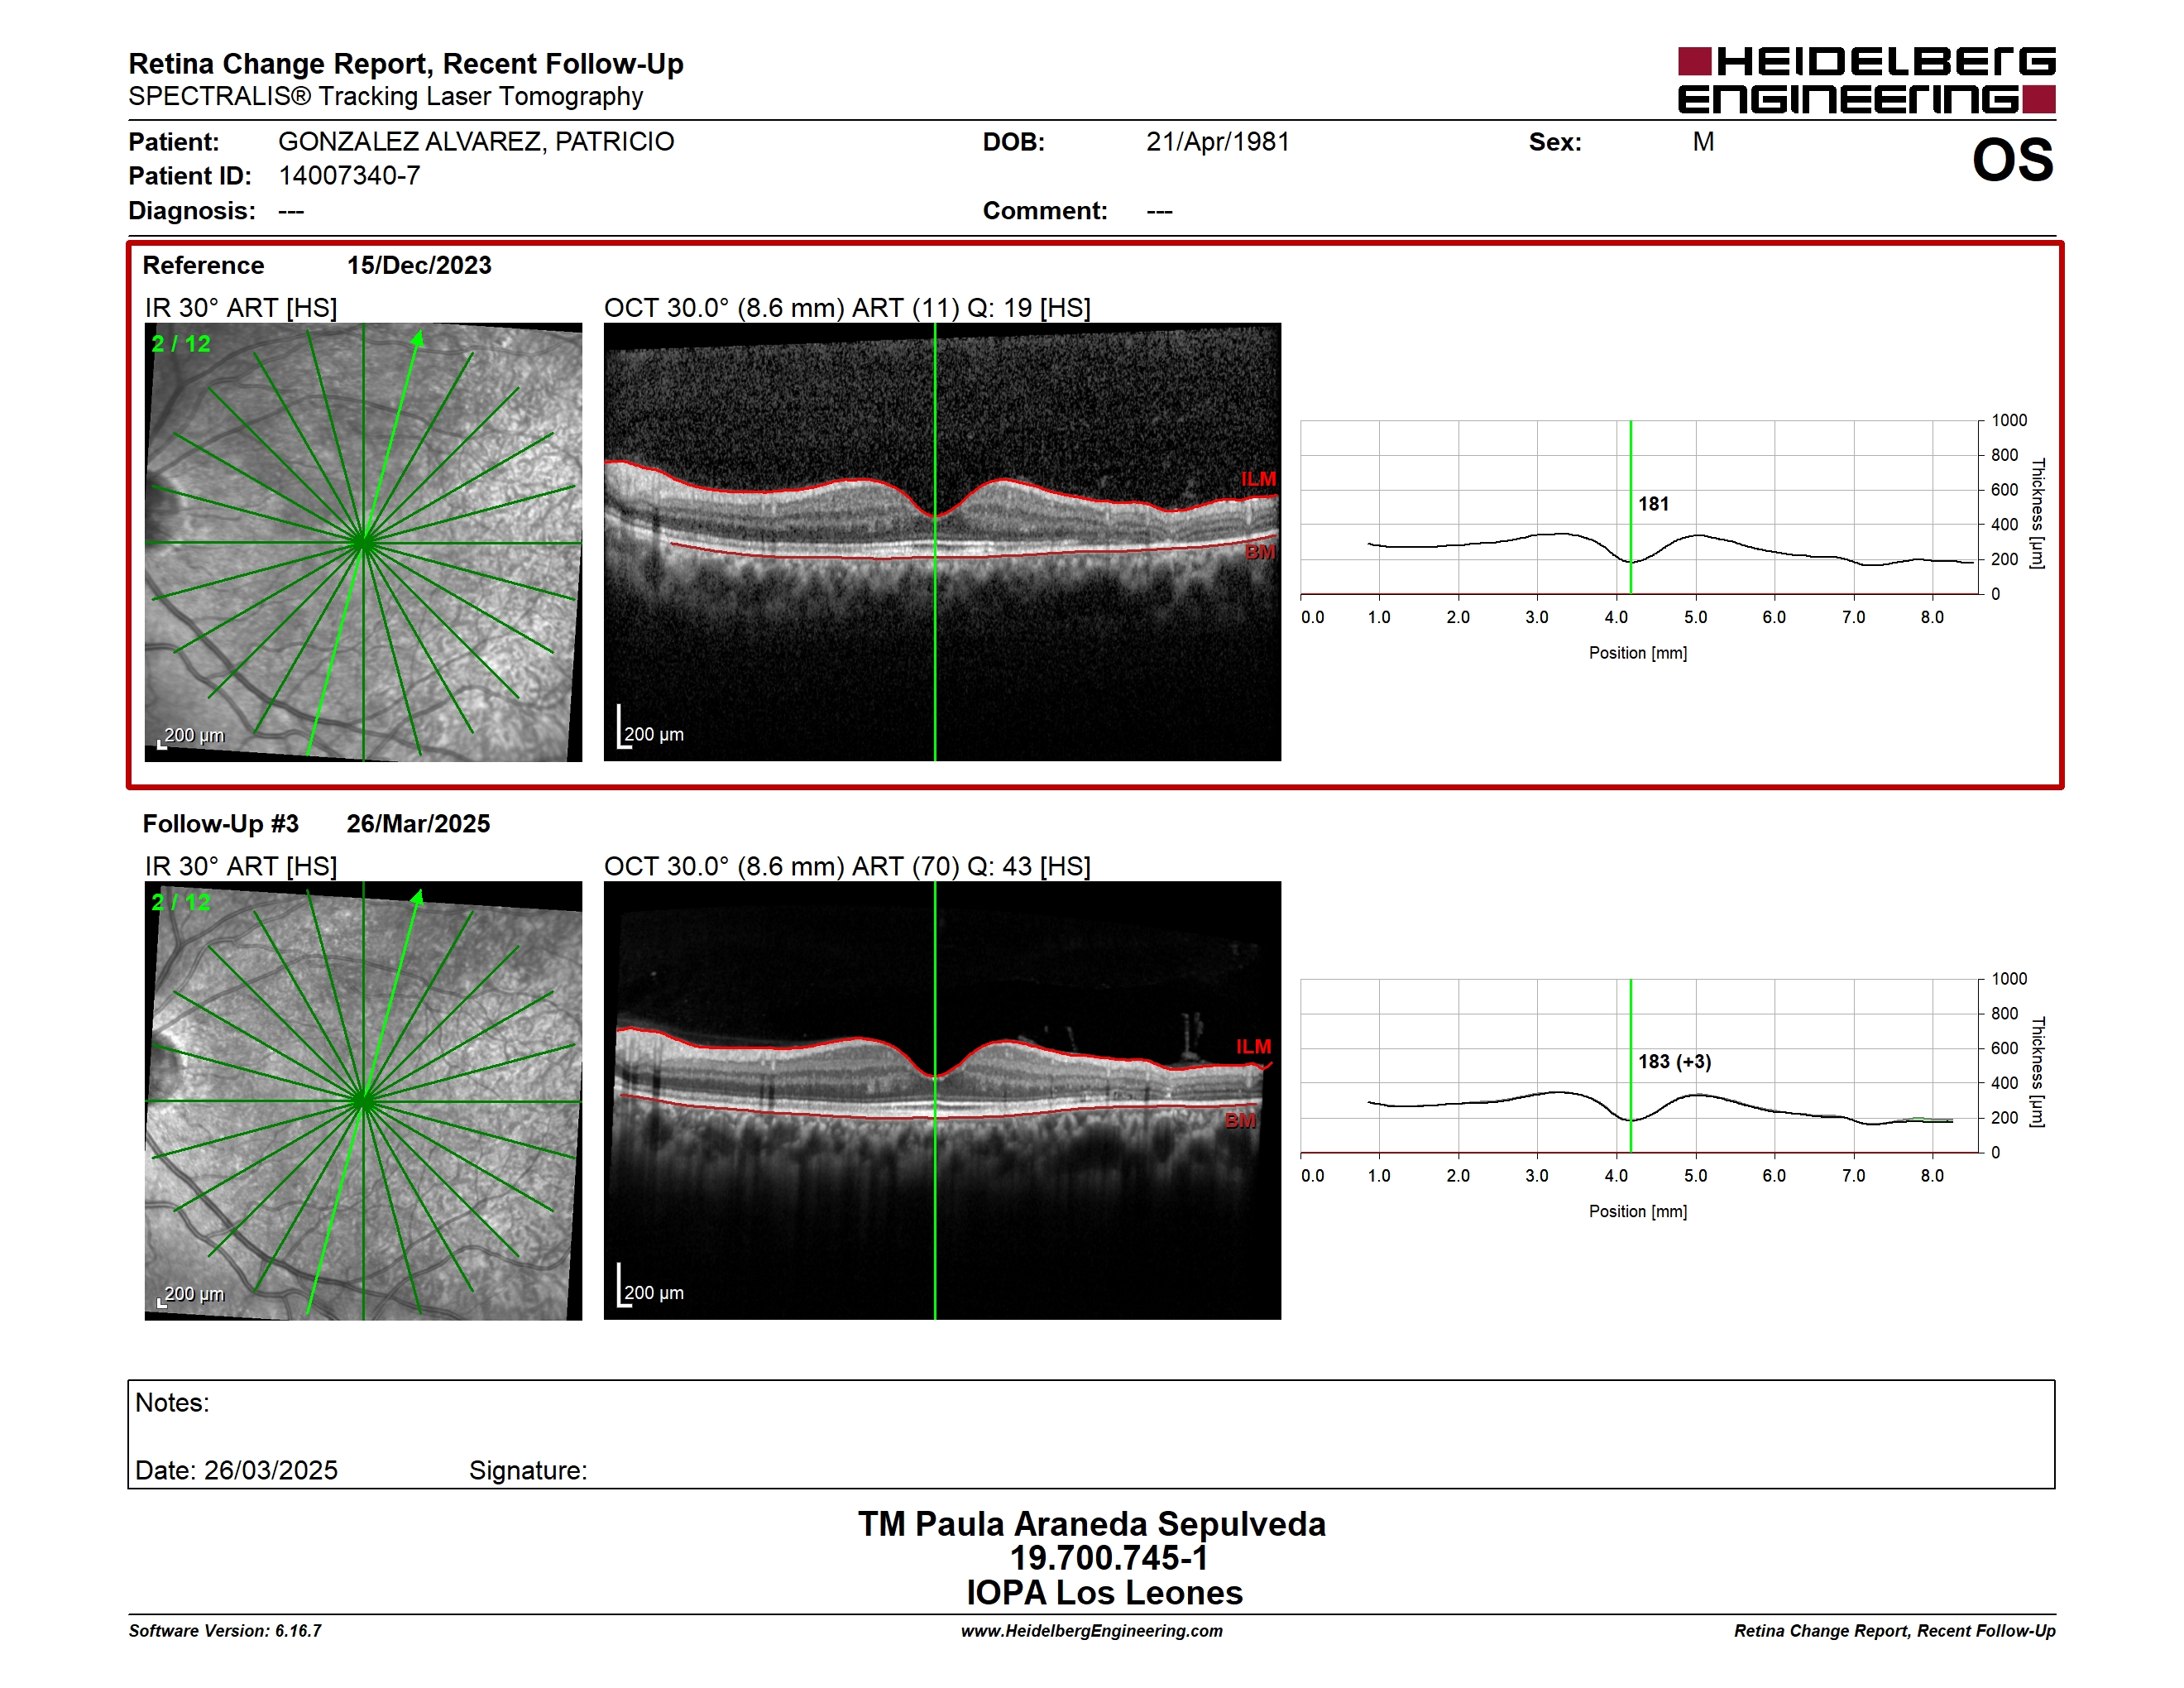Click the Follow-Up graph Position [mm] axis label
2184x1688 pixels.
1638,1211
